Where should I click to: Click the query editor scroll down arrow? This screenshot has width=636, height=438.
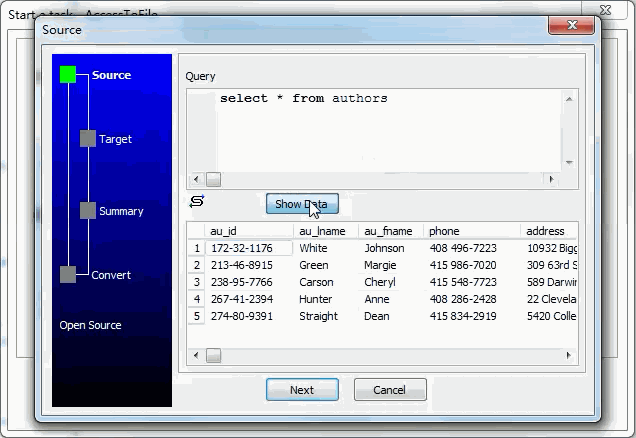click(569, 163)
